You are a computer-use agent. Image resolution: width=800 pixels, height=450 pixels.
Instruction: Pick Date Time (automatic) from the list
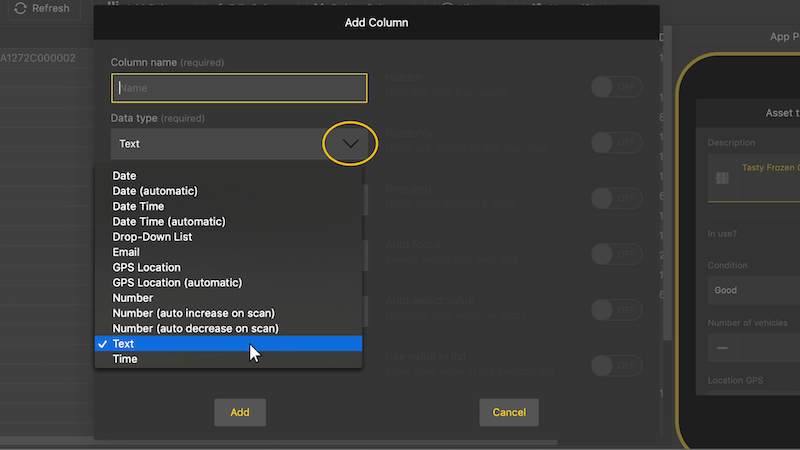coord(169,221)
